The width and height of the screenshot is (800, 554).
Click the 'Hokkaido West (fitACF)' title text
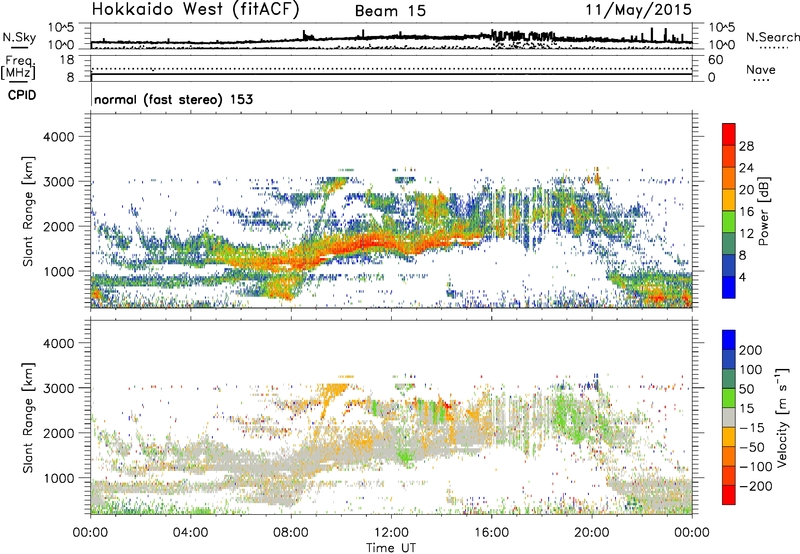click(x=195, y=9)
